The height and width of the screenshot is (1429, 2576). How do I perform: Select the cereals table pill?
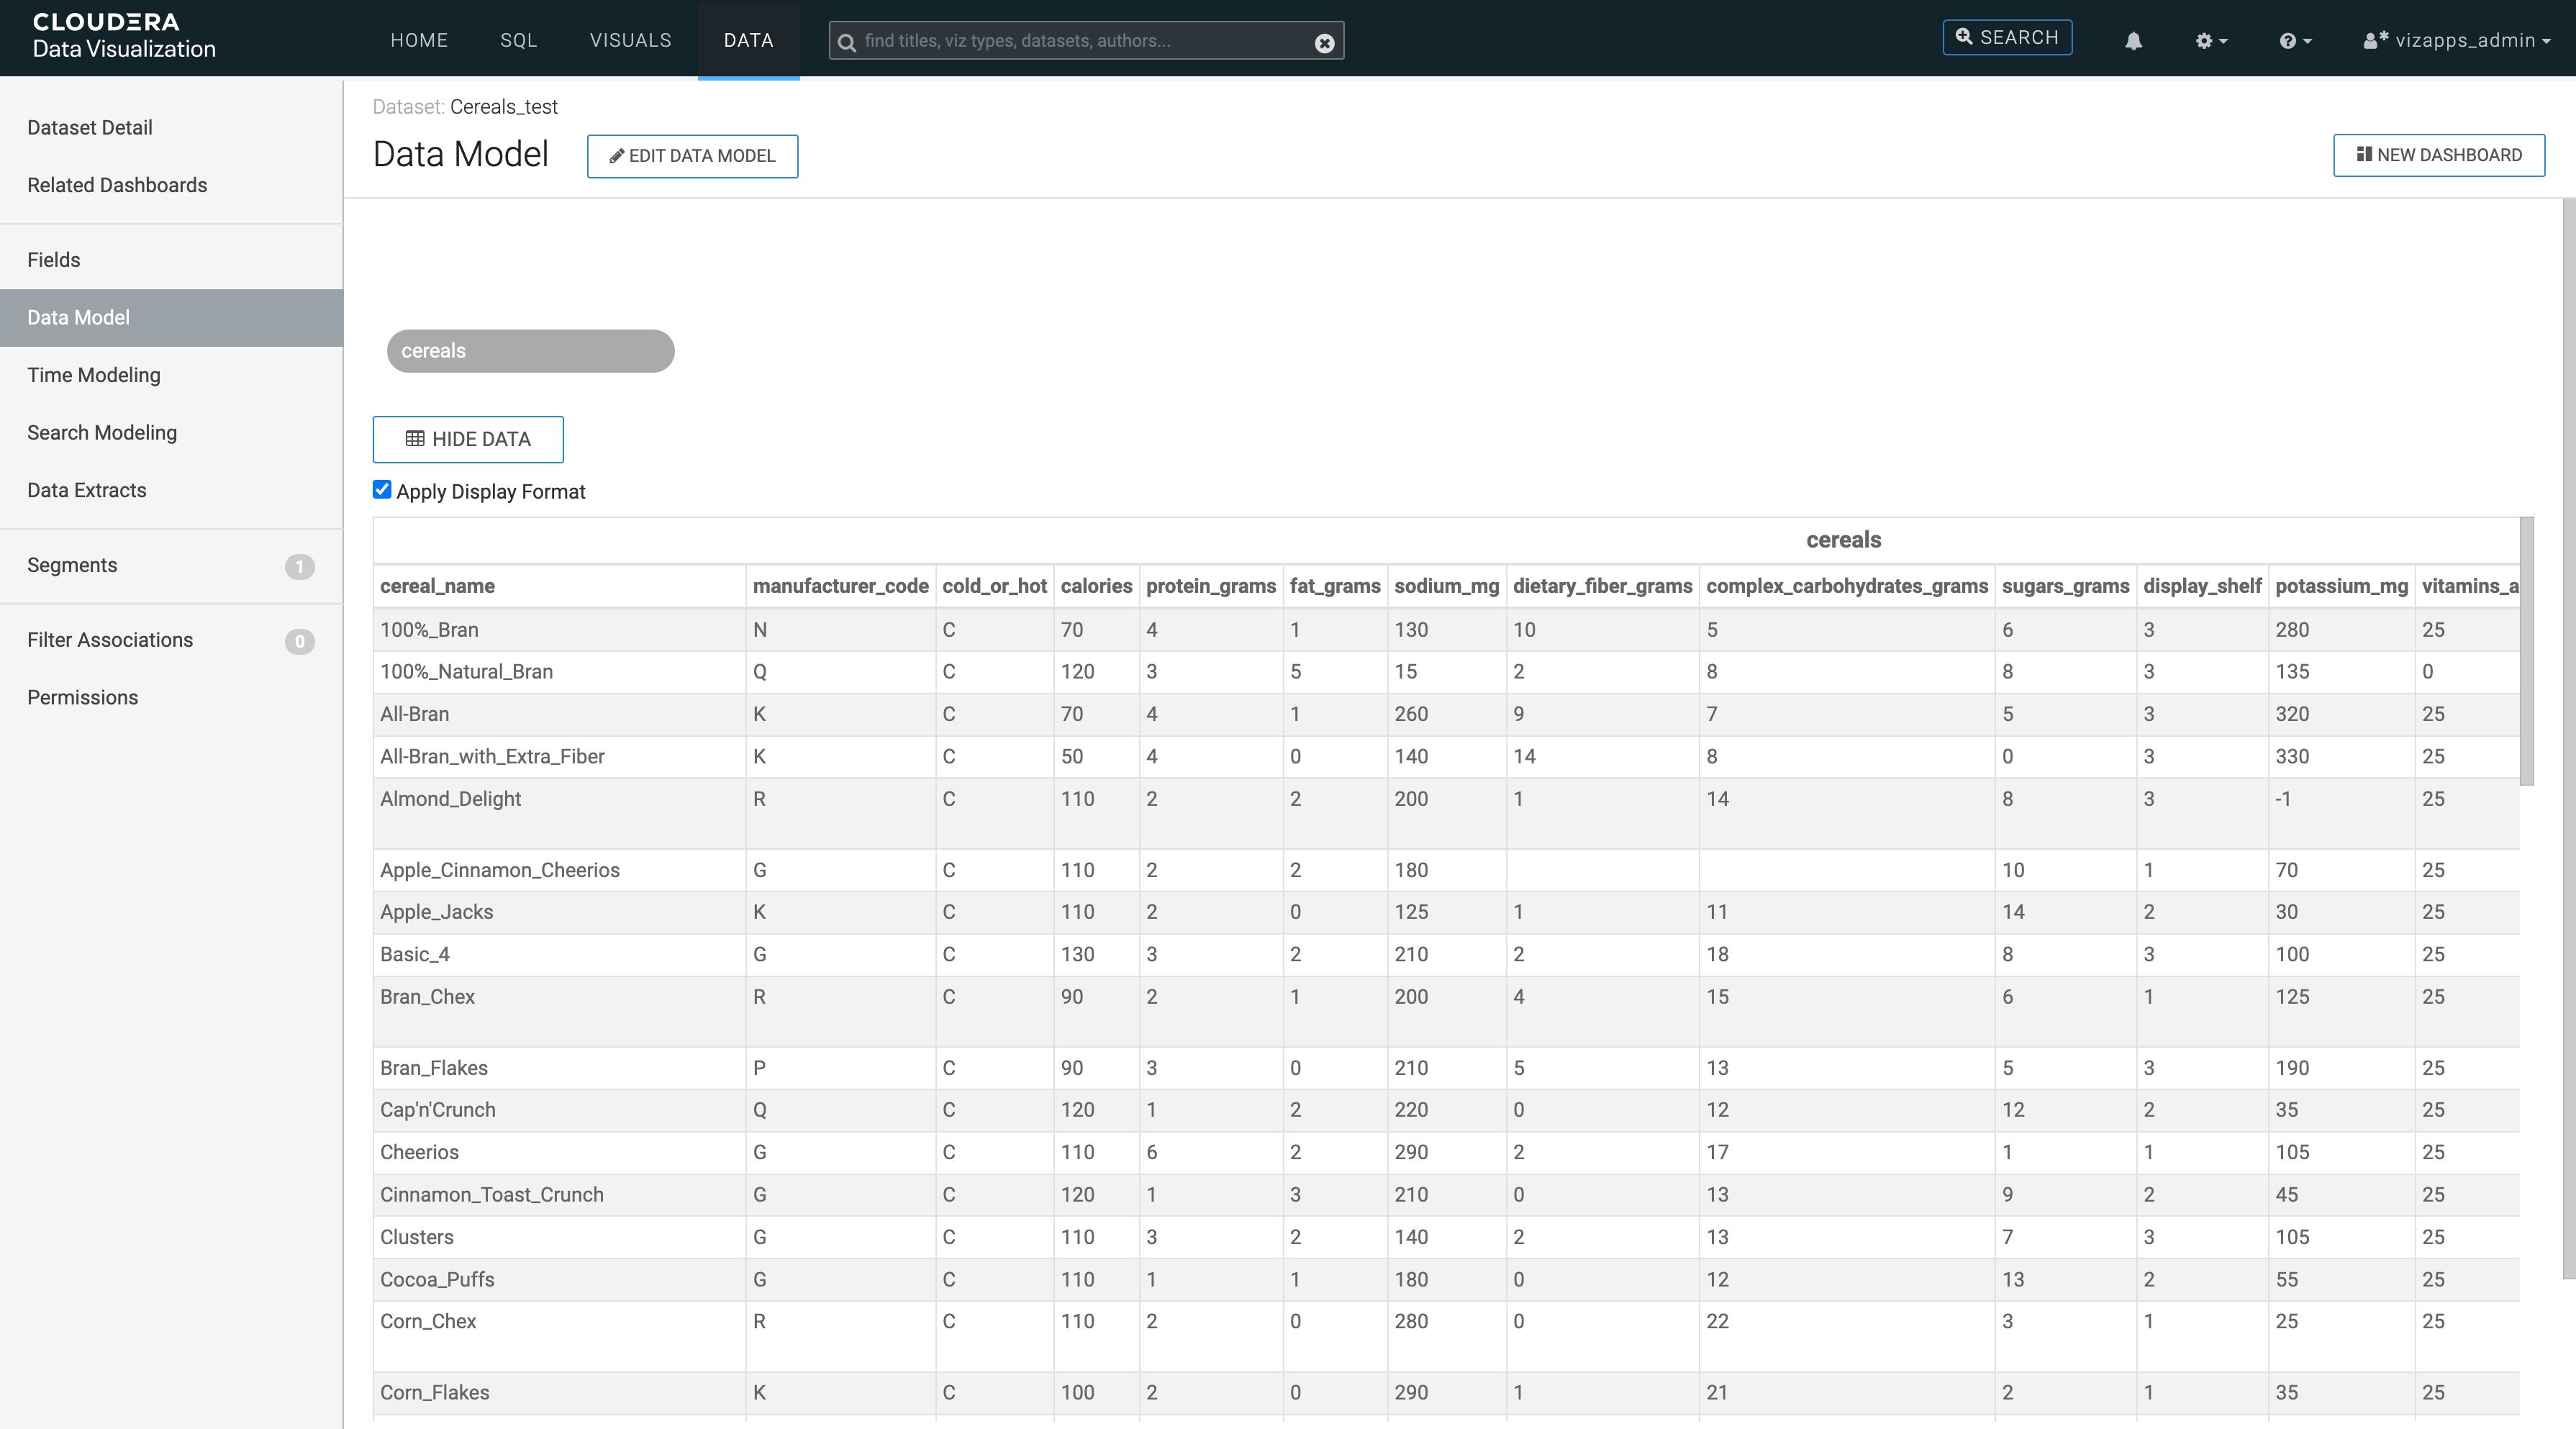pos(530,351)
